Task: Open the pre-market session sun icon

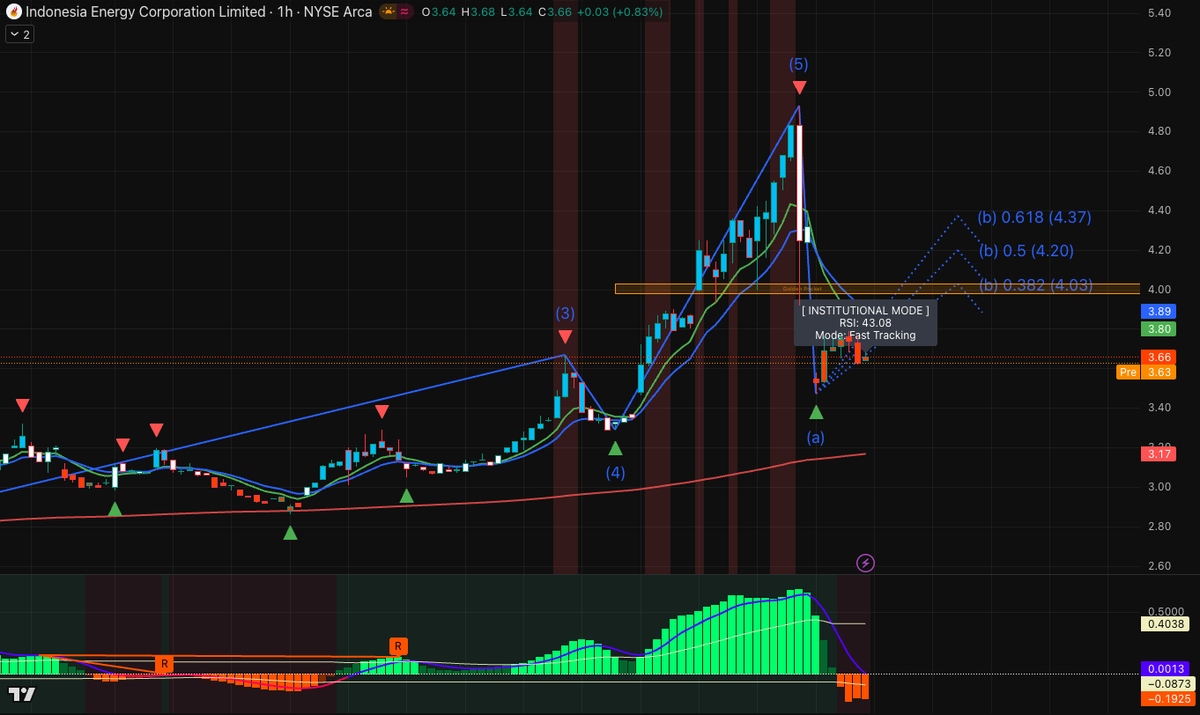Action: tap(388, 12)
